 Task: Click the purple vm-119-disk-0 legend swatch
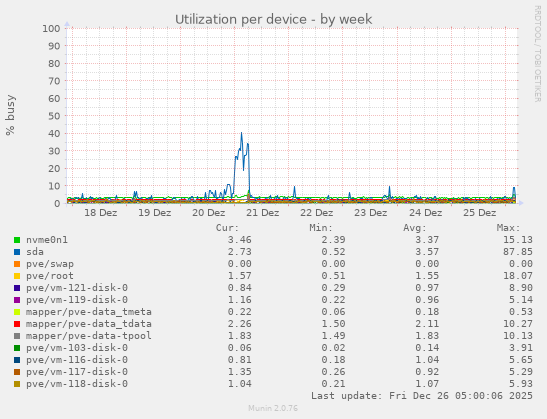click(x=17, y=300)
